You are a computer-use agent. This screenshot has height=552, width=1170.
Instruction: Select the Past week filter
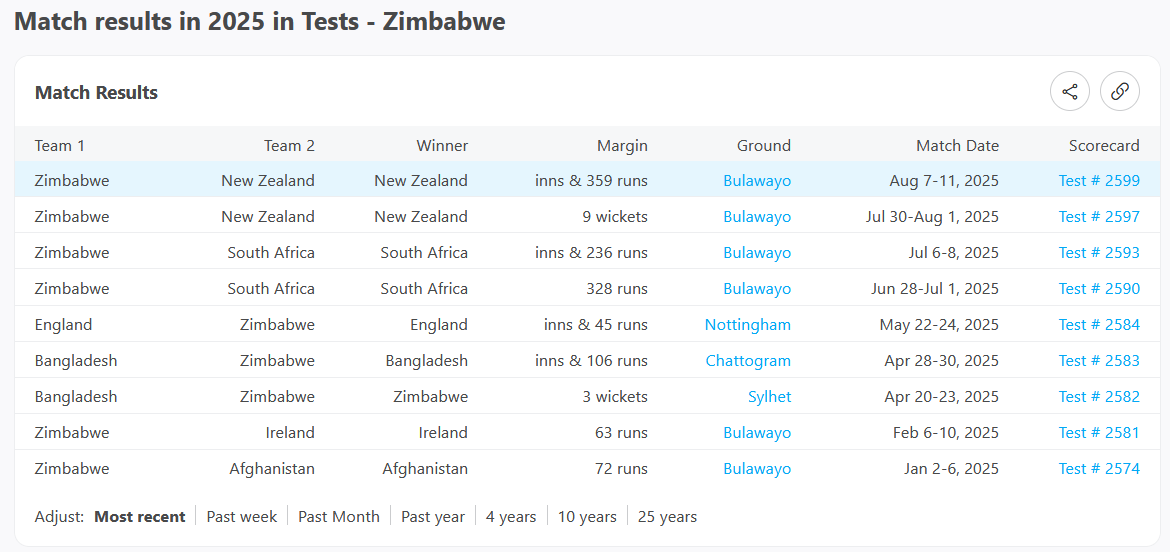point(242,517)
